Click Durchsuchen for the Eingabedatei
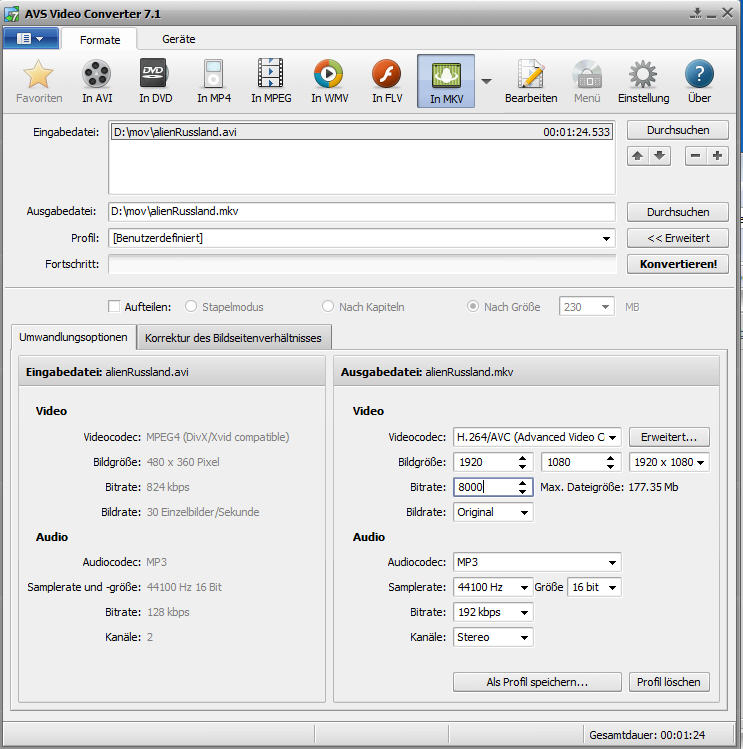 [678, 130]
